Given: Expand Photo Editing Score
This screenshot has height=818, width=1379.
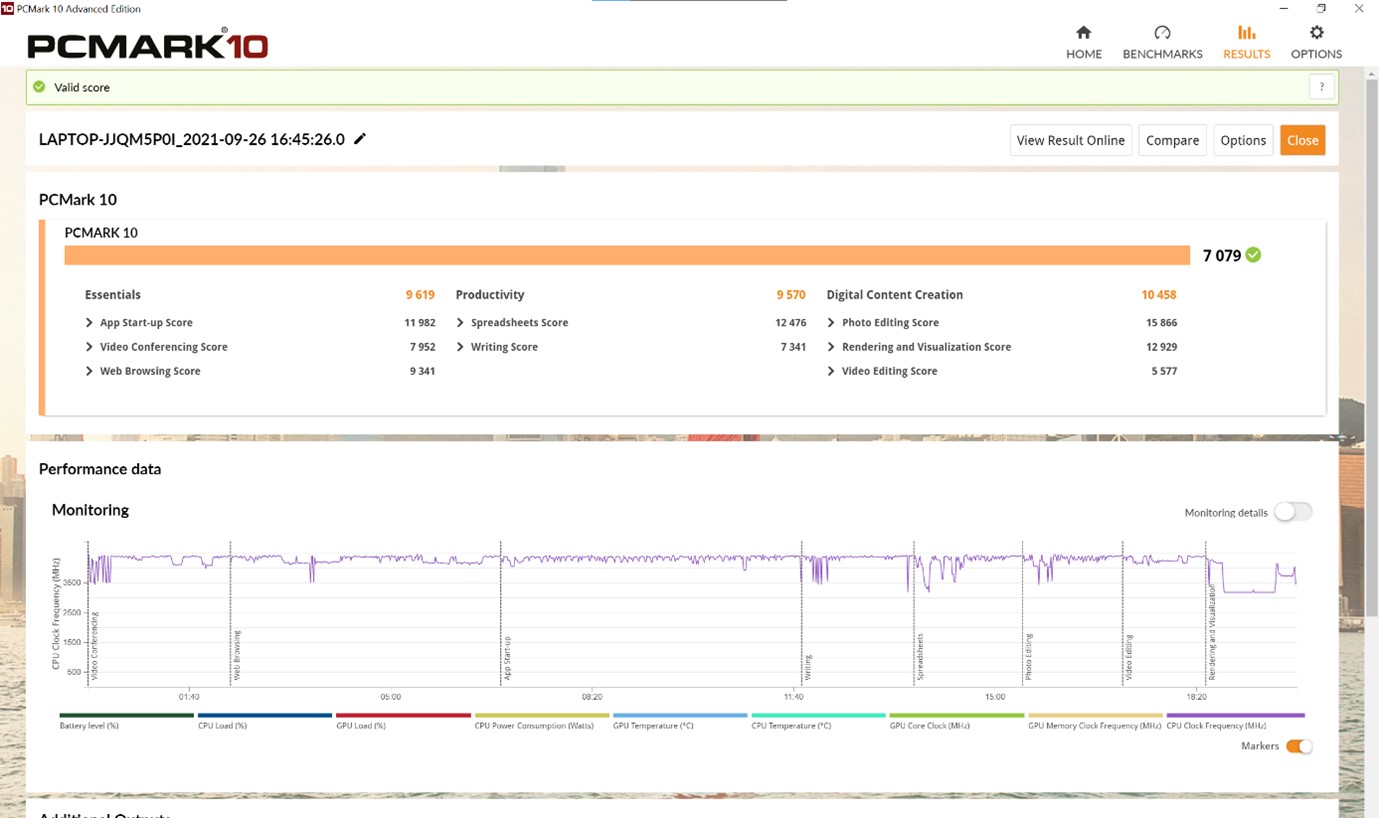Looking at the screenshot, I should (x=832, y=323).
